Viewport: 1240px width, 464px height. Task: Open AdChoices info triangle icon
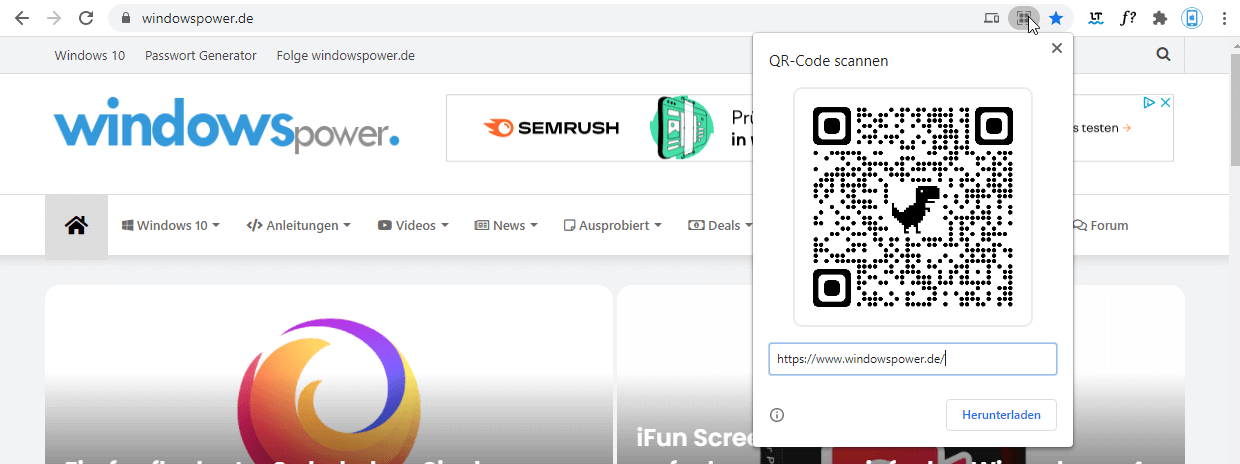click(1150, 102)
